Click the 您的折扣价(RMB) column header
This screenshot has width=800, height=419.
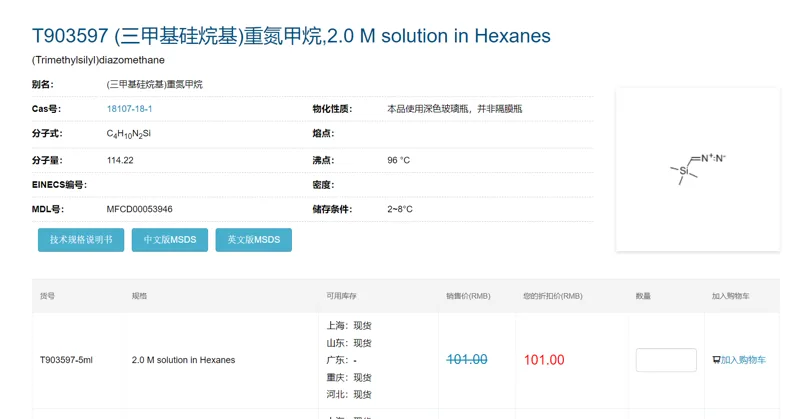pyautogui.click(x=553, y=296)
